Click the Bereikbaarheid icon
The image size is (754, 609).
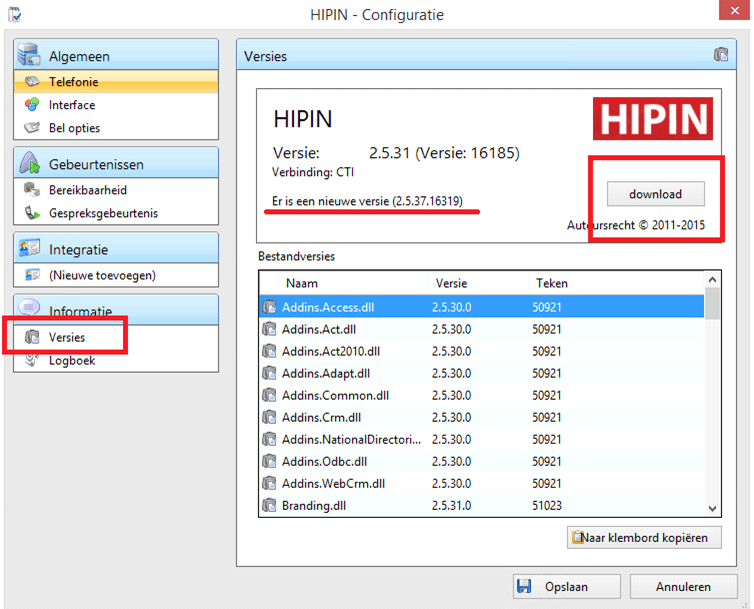click(32, 190)
